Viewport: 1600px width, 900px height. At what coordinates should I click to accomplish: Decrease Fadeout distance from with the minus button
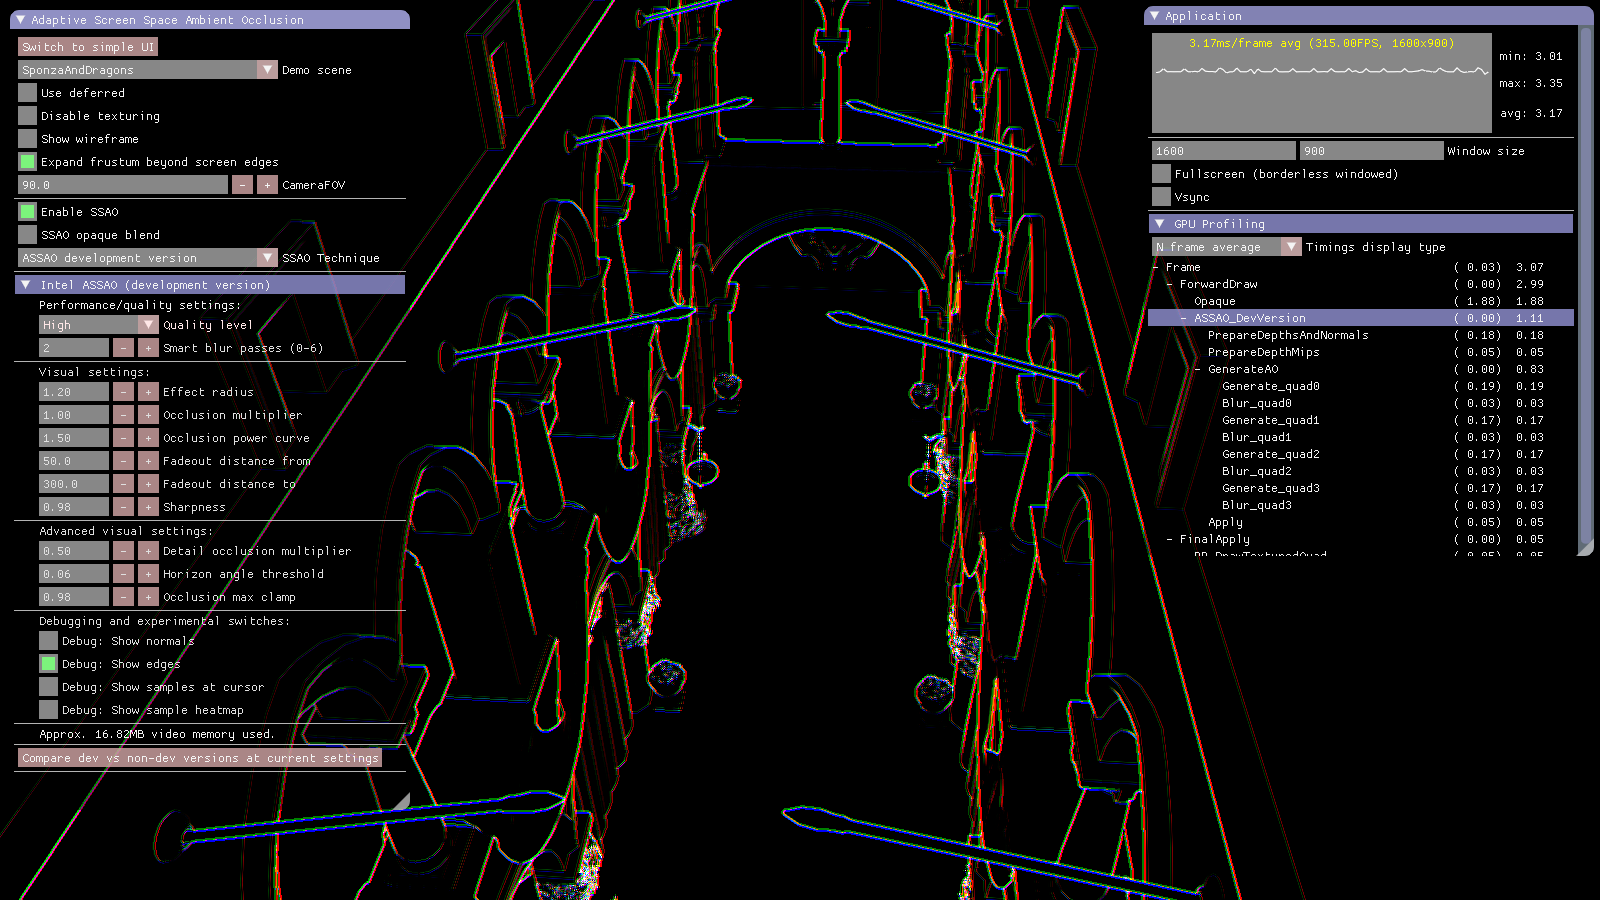[123, 460]
